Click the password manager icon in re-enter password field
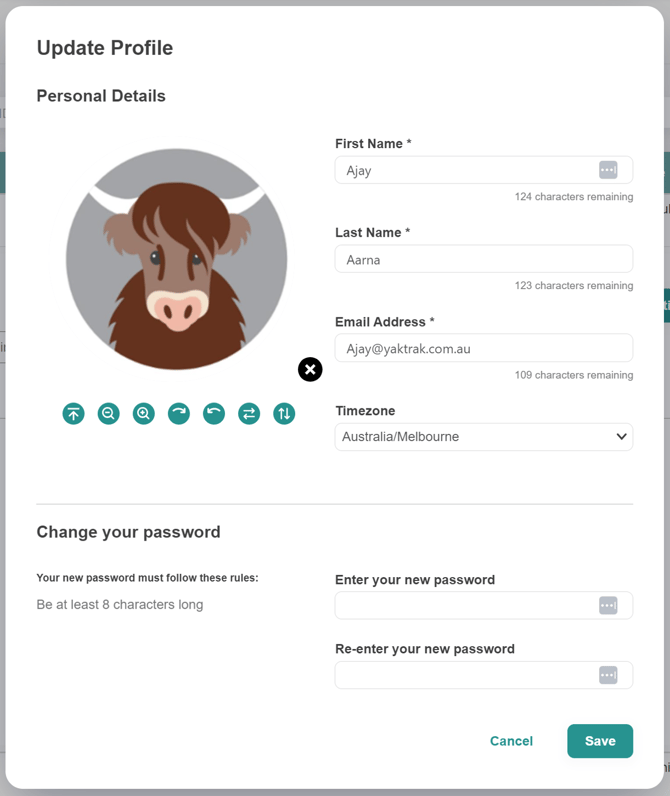Image resolution: width=670 pixels, height=796 pixels. pos(608,675)
